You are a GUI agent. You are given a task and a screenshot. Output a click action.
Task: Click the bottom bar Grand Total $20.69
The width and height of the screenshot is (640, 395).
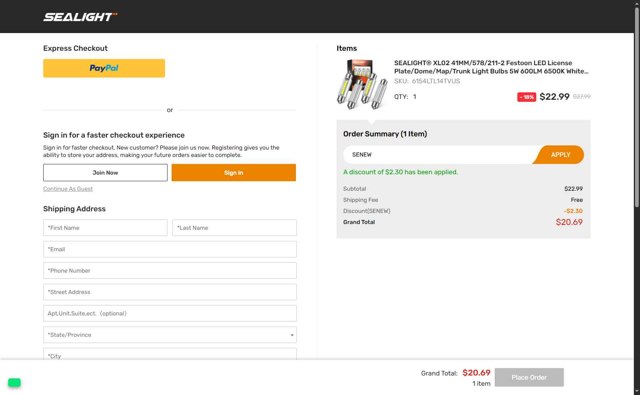click(x=476, y=373)
